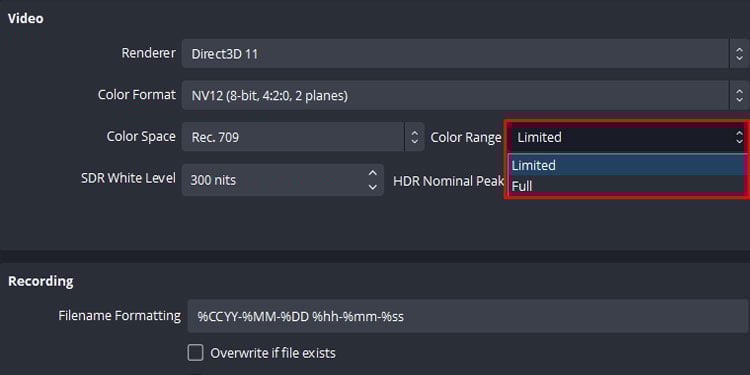Screen dimensions: 750x375
Task: Increase SDR White Level with up arrow
Action: 373,173
